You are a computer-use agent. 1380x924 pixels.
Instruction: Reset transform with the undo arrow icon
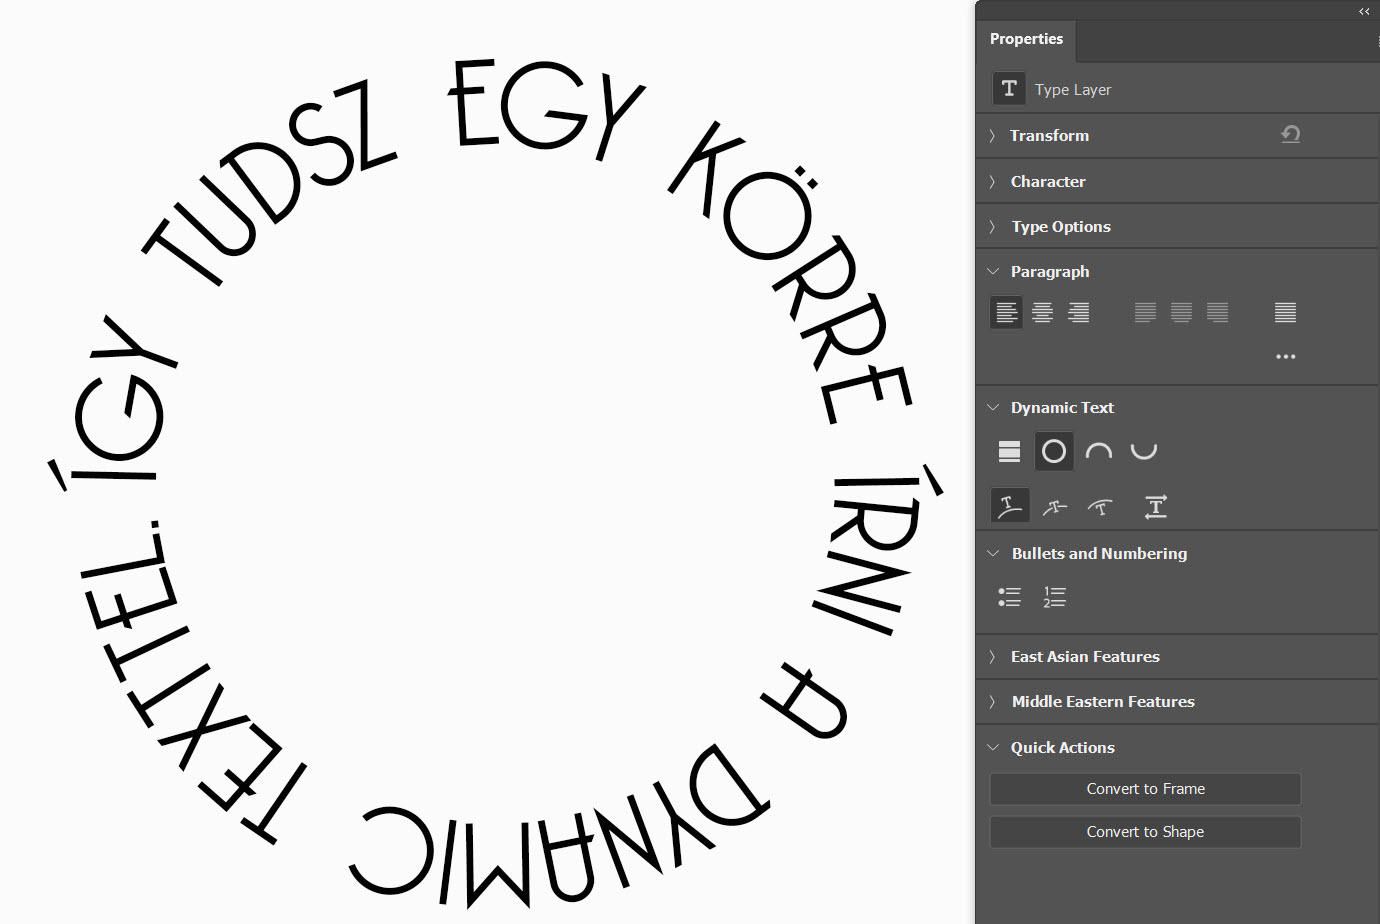[x=1291, y=135]
